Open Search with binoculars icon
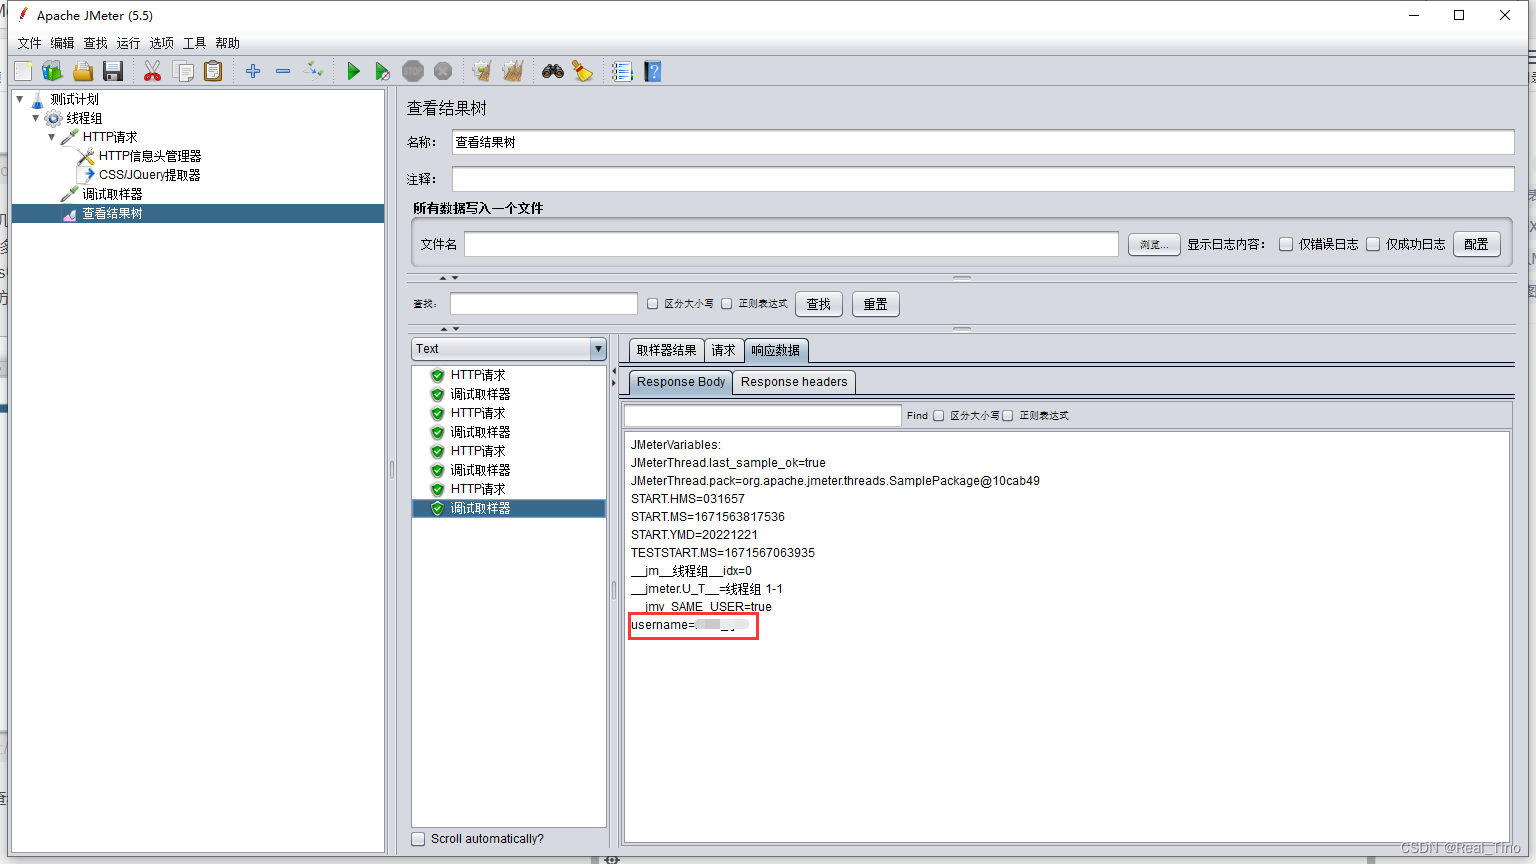 pyautogui.click(x=553, y=71)
